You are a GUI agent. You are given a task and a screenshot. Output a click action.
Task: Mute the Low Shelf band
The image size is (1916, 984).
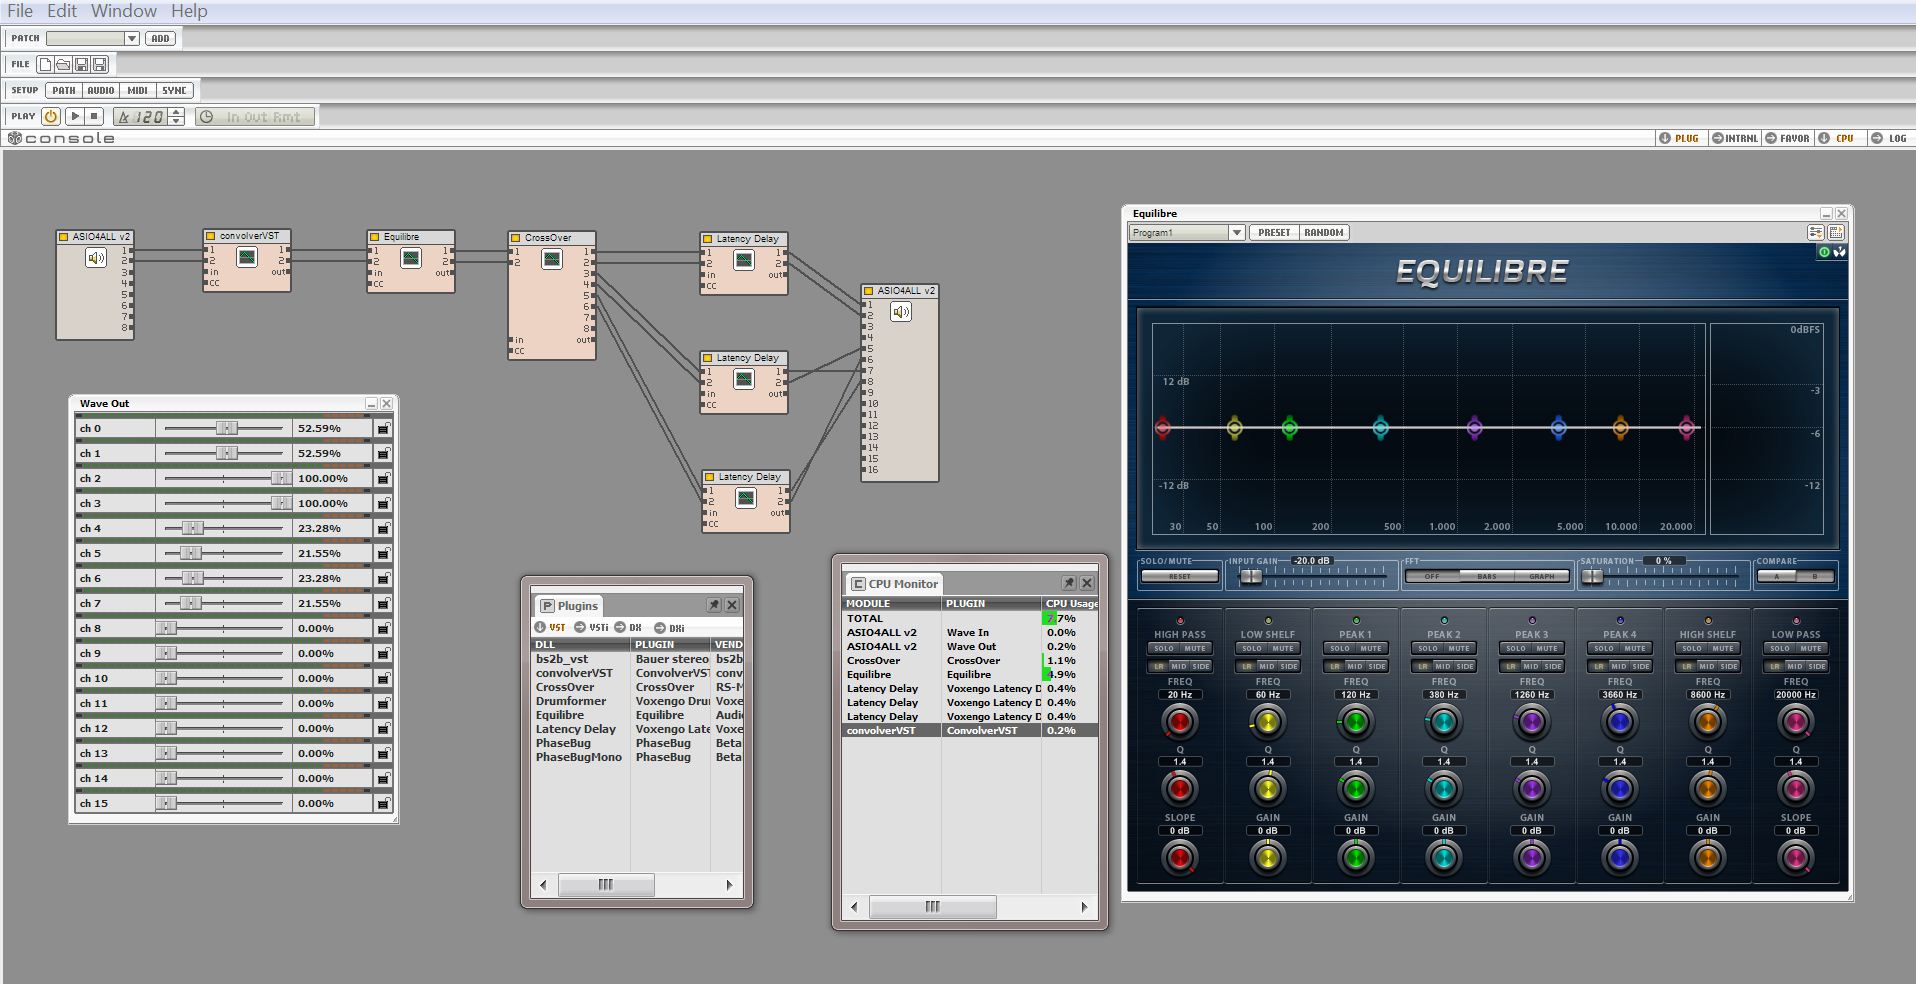point(1283,648)
